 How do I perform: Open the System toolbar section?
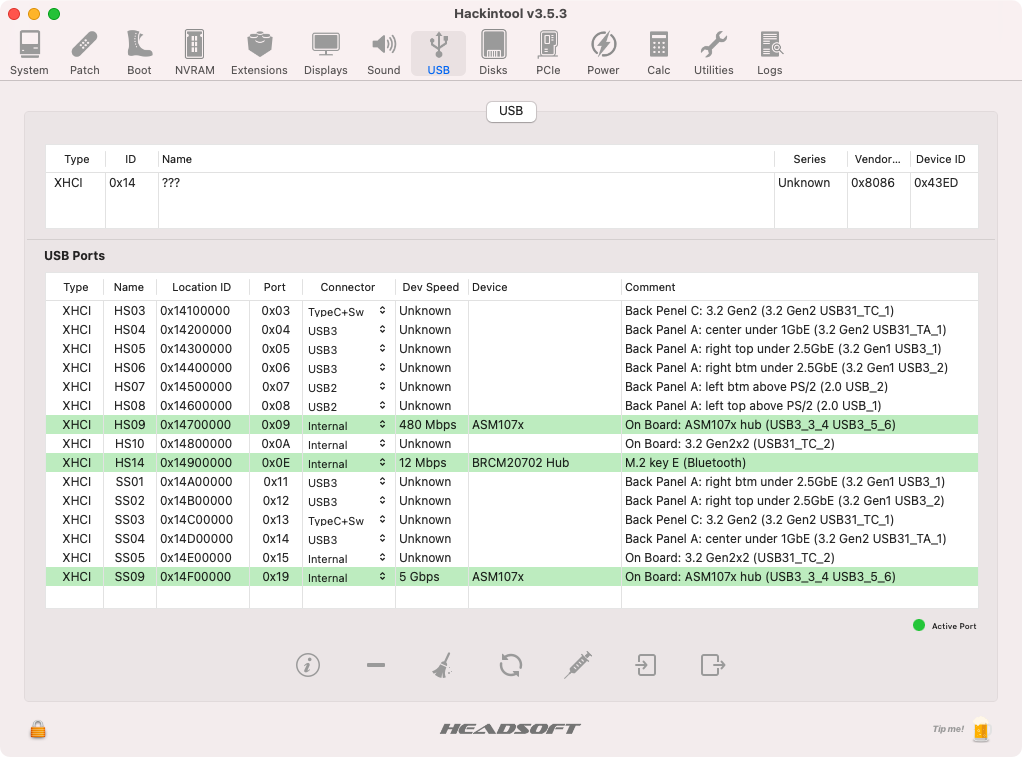[29, 53]
